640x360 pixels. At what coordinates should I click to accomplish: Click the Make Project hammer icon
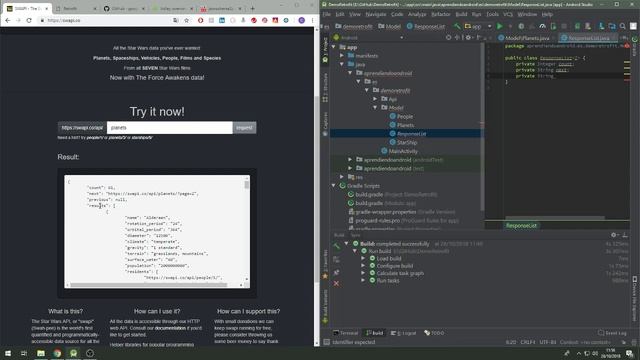(x=457, y=26)
